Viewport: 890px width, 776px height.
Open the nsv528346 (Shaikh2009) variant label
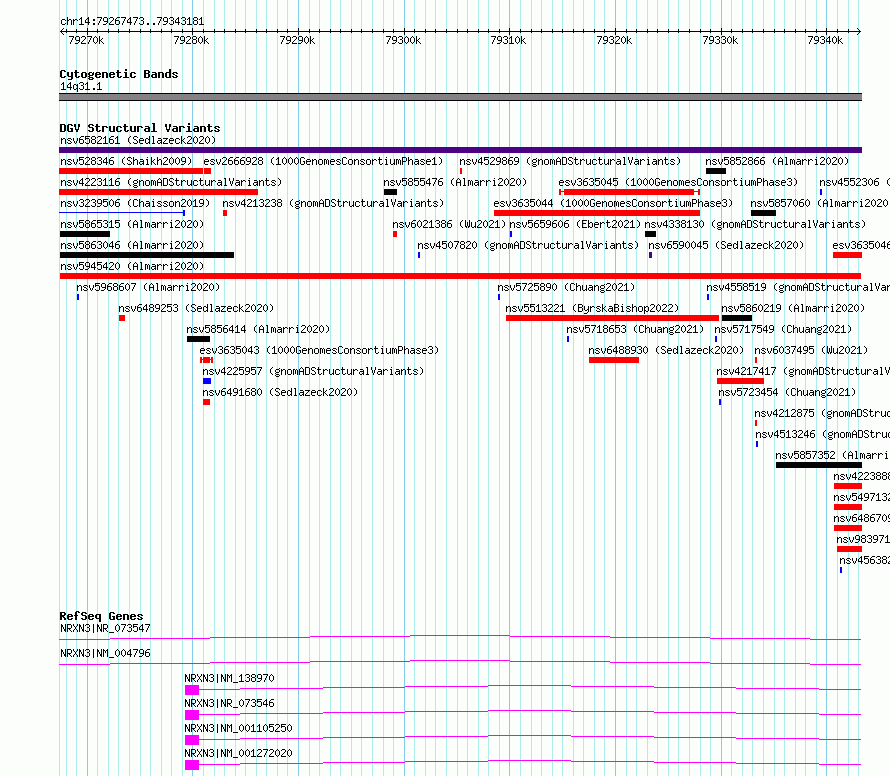126,161
